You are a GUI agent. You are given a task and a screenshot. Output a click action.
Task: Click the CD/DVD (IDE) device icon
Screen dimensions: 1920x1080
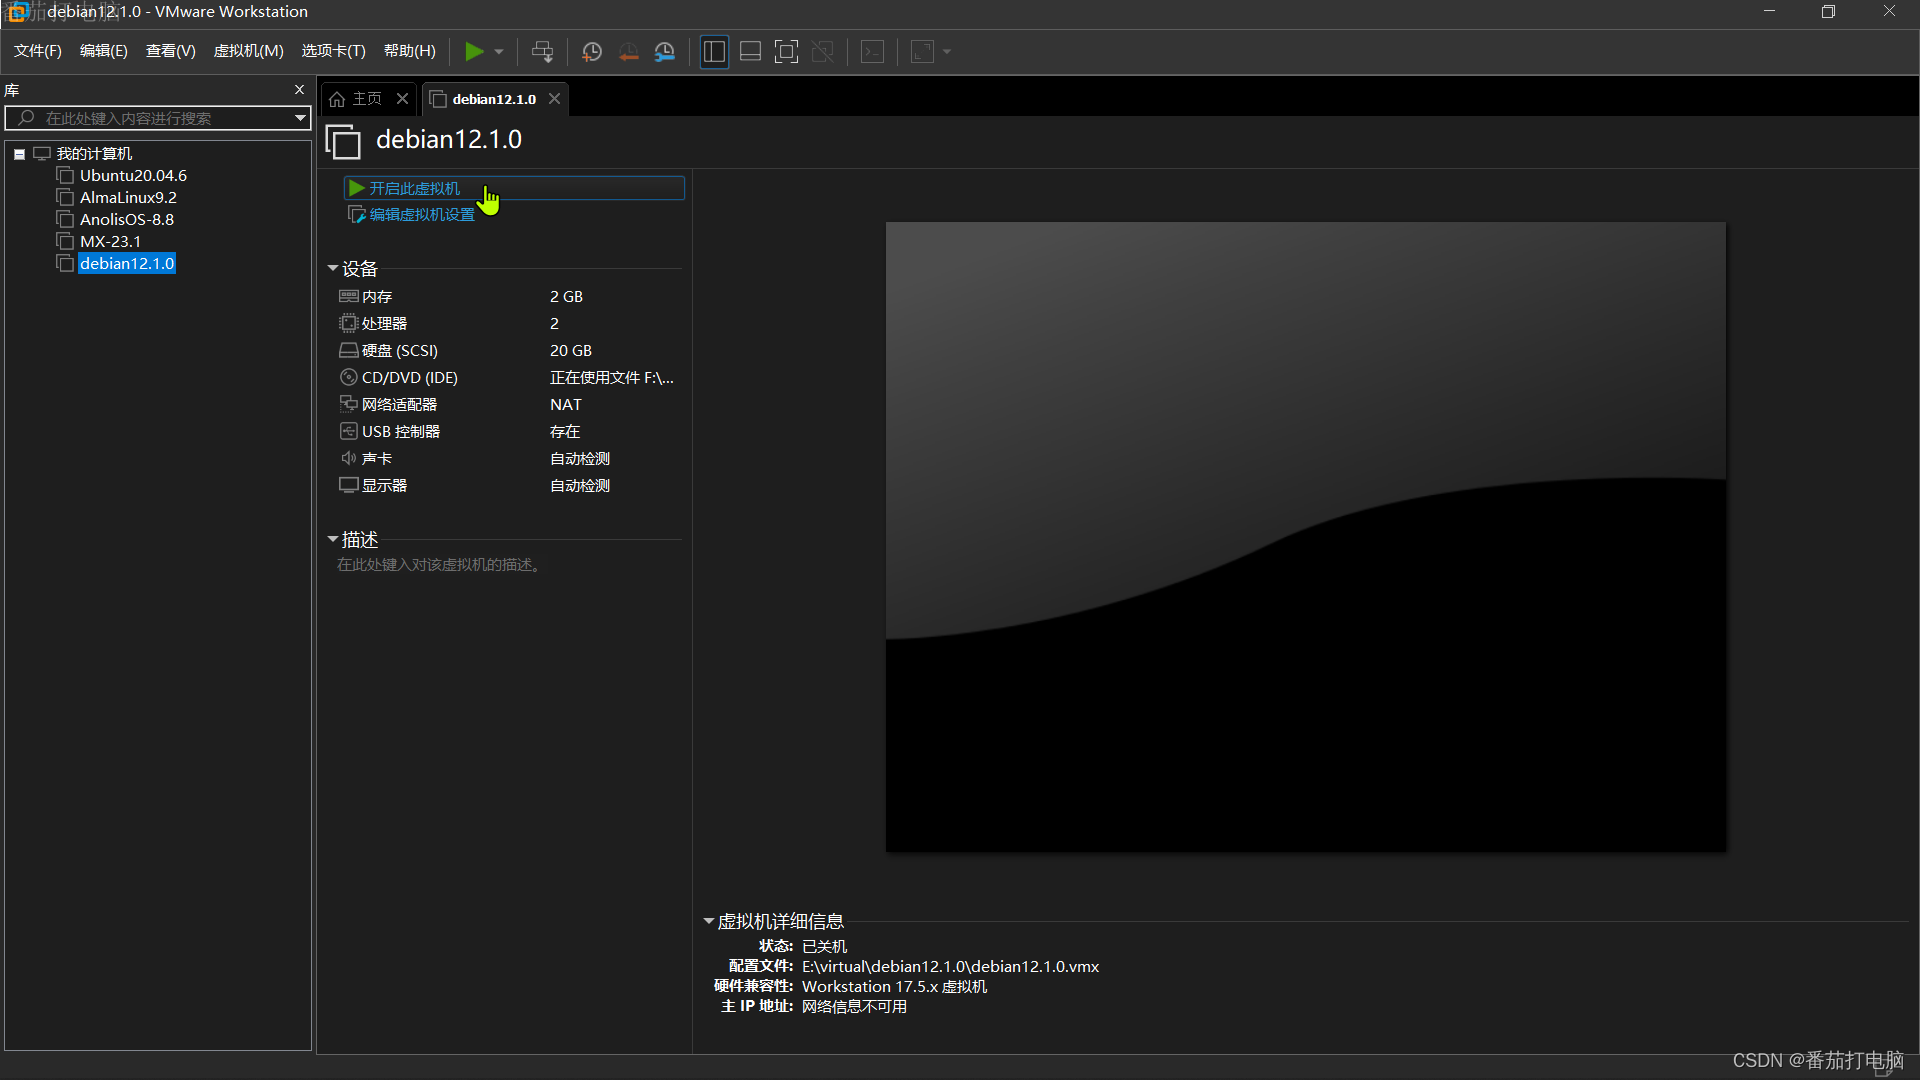click(348, 377)
